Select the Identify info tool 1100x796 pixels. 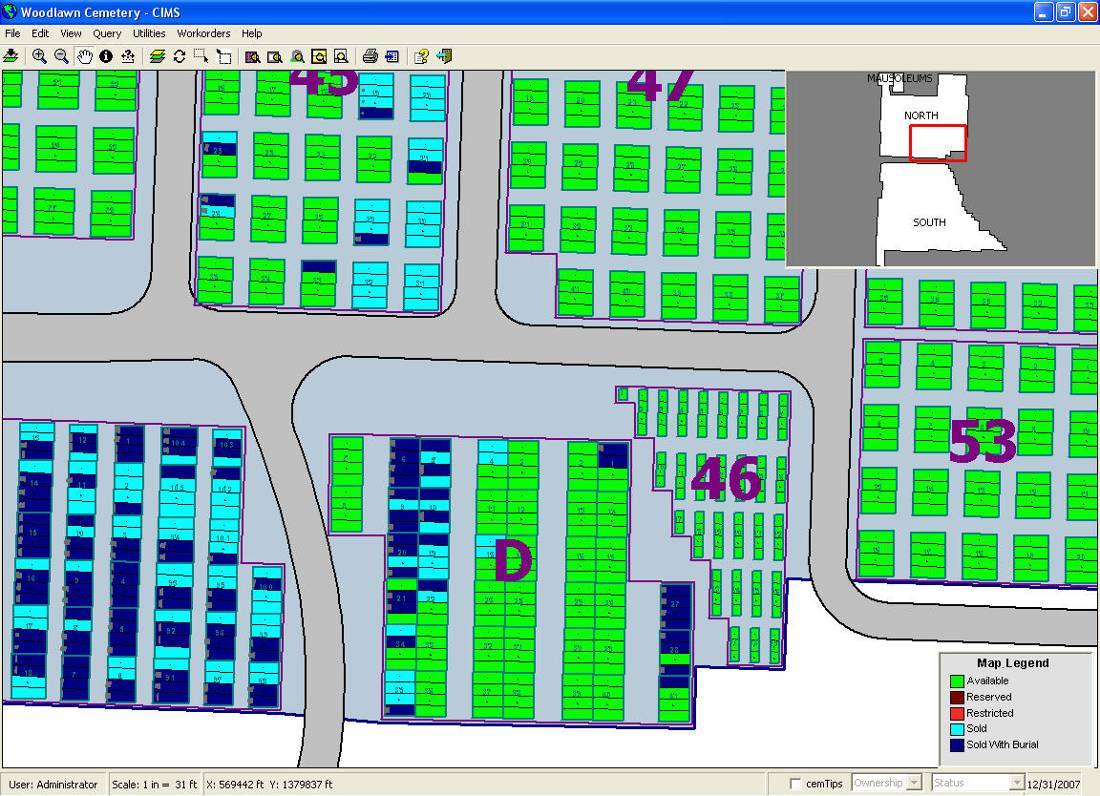coord(106,56)
